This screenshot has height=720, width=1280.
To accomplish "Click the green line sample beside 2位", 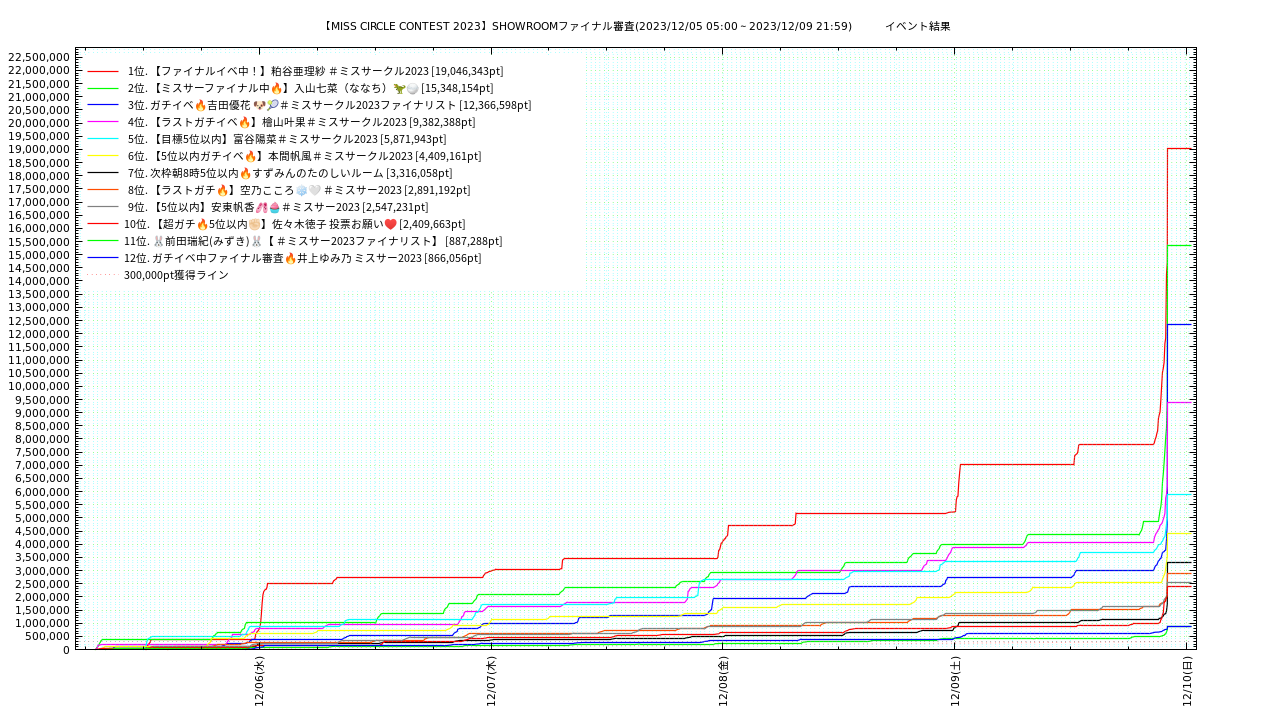I will 103,89.
